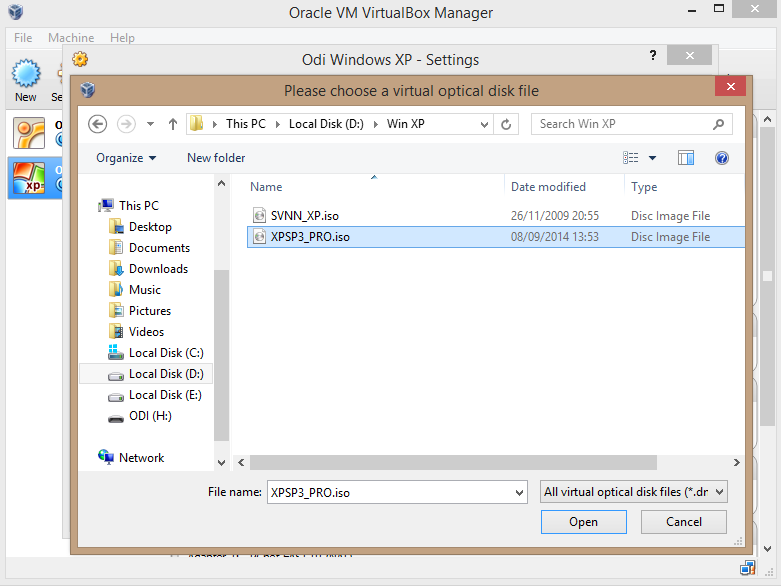The image size is (781, 587).
Task: Open the Organize menu
Action: click(x=126, y=158)
